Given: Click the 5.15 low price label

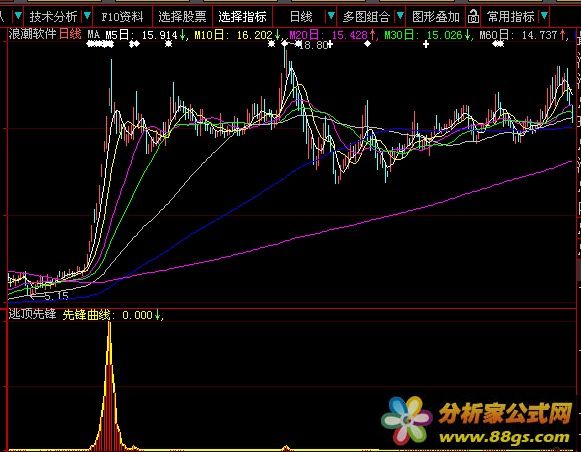Looking at the screenshot, I should (56, 296).
